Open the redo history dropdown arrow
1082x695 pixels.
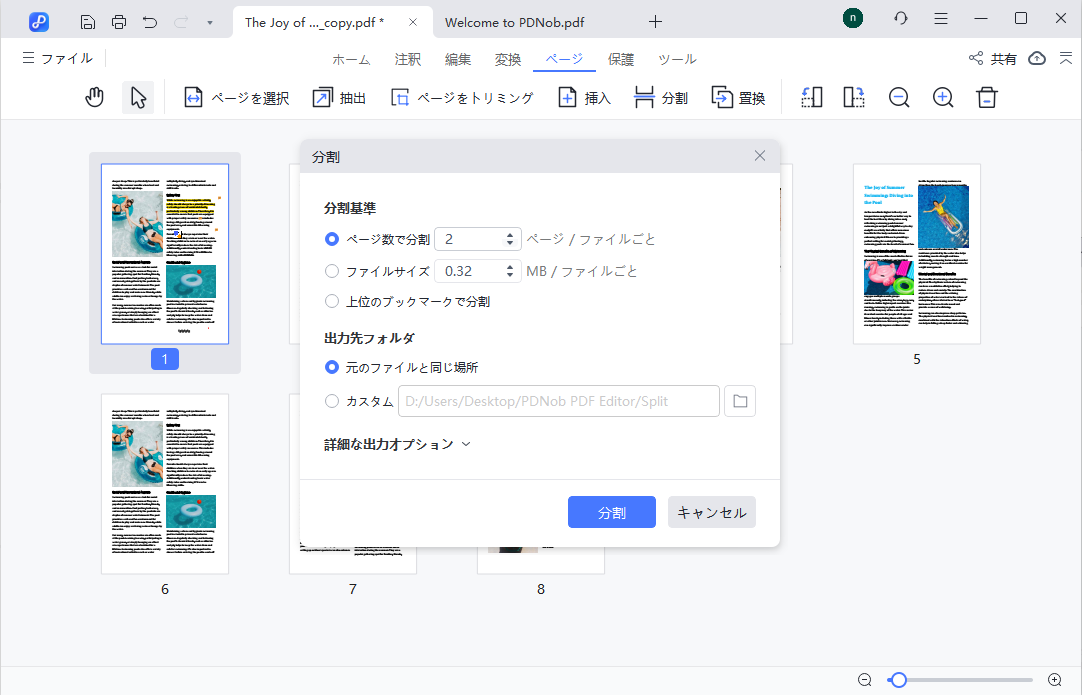click(209, 21)
